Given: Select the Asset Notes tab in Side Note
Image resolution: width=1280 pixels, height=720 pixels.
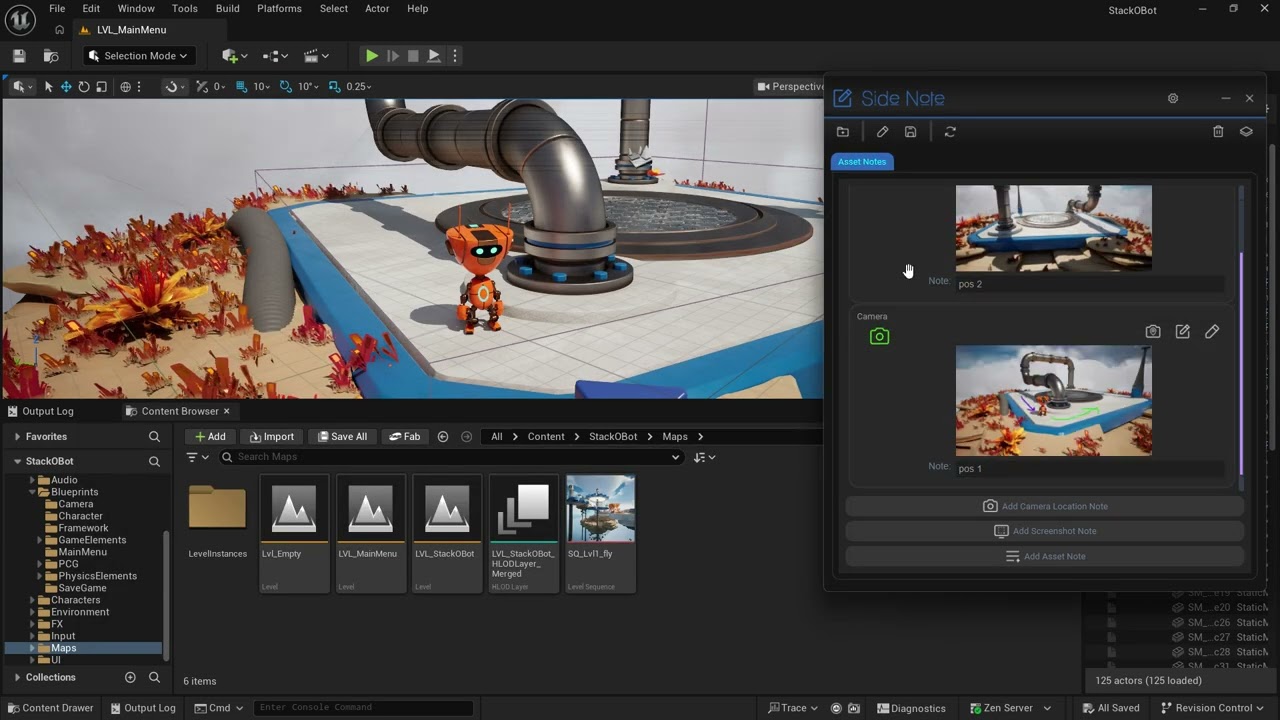Looking at the screenshot, I should pyautogui.click(x=862, y=162).
